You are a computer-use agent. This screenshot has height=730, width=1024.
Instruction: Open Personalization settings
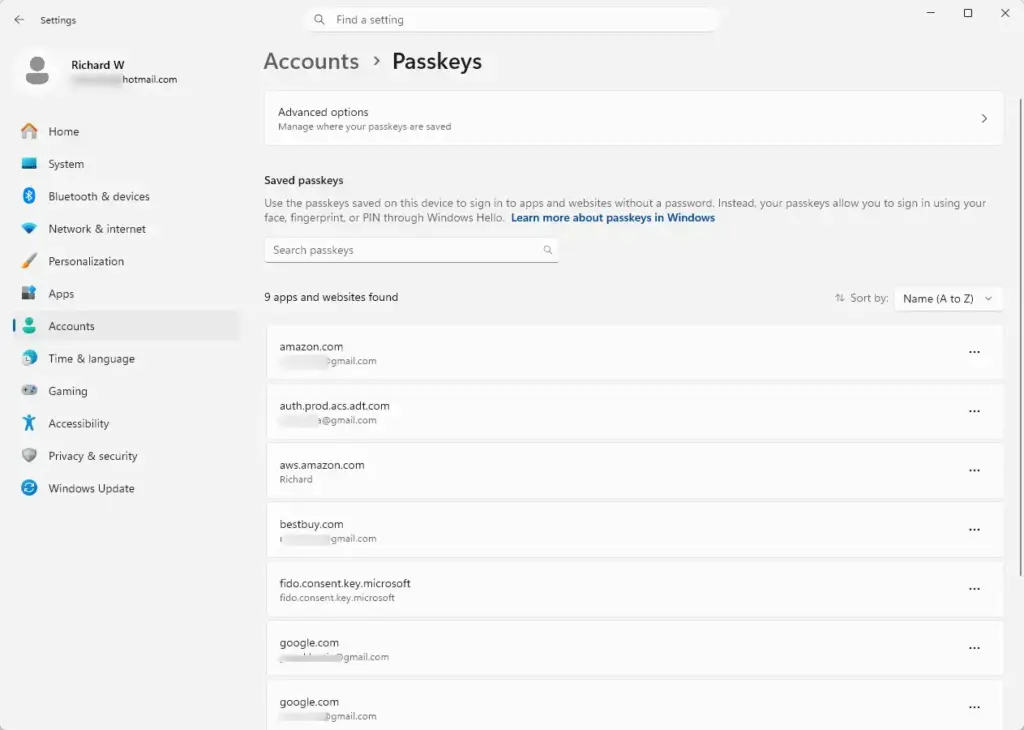(127, 261)
